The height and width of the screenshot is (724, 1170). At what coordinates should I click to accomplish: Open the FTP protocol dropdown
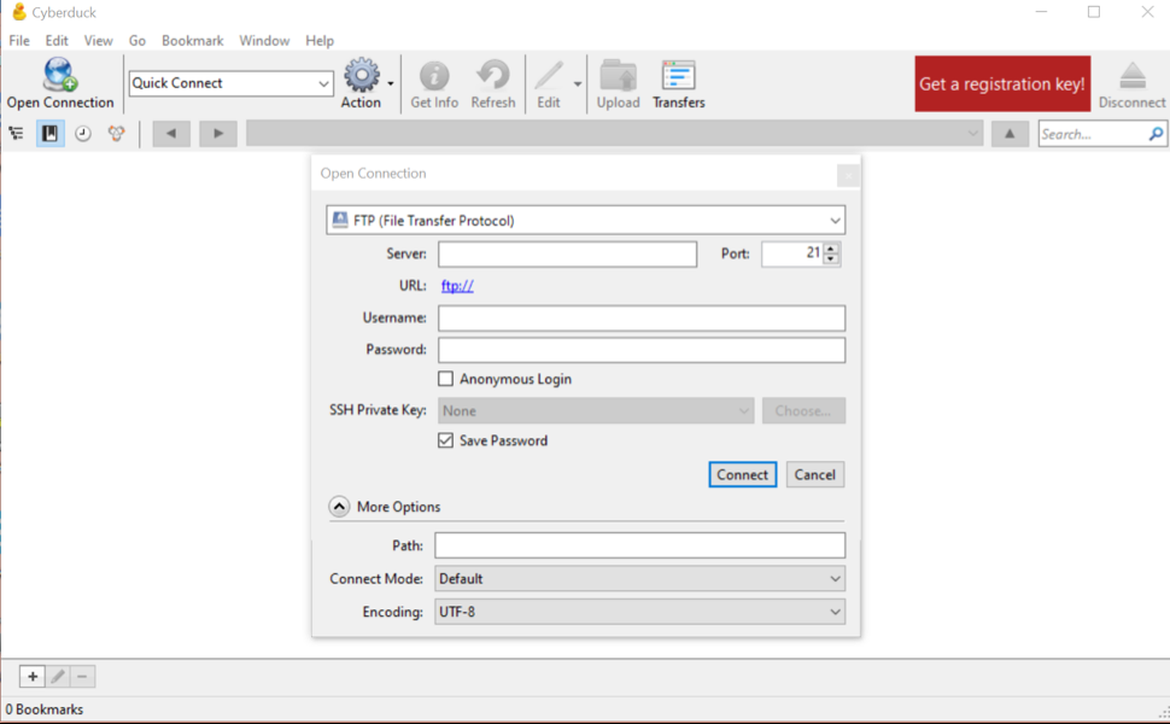pos(586,220)
